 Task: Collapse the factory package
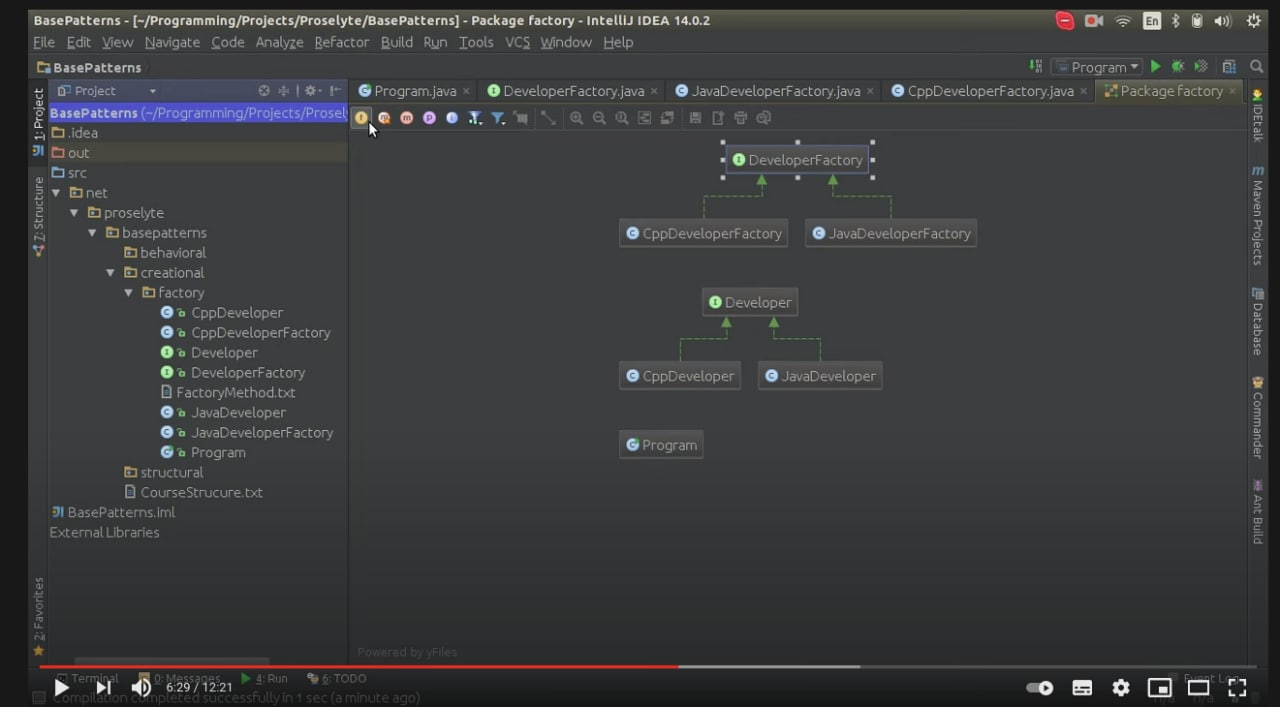click(x=128, y=293)
